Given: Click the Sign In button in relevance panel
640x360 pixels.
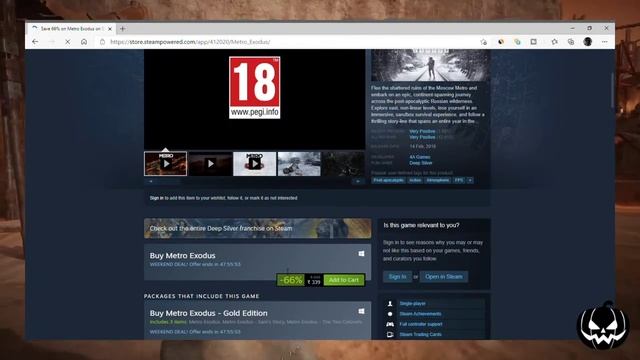Looking at the screenshot, I should coord(397,277).
